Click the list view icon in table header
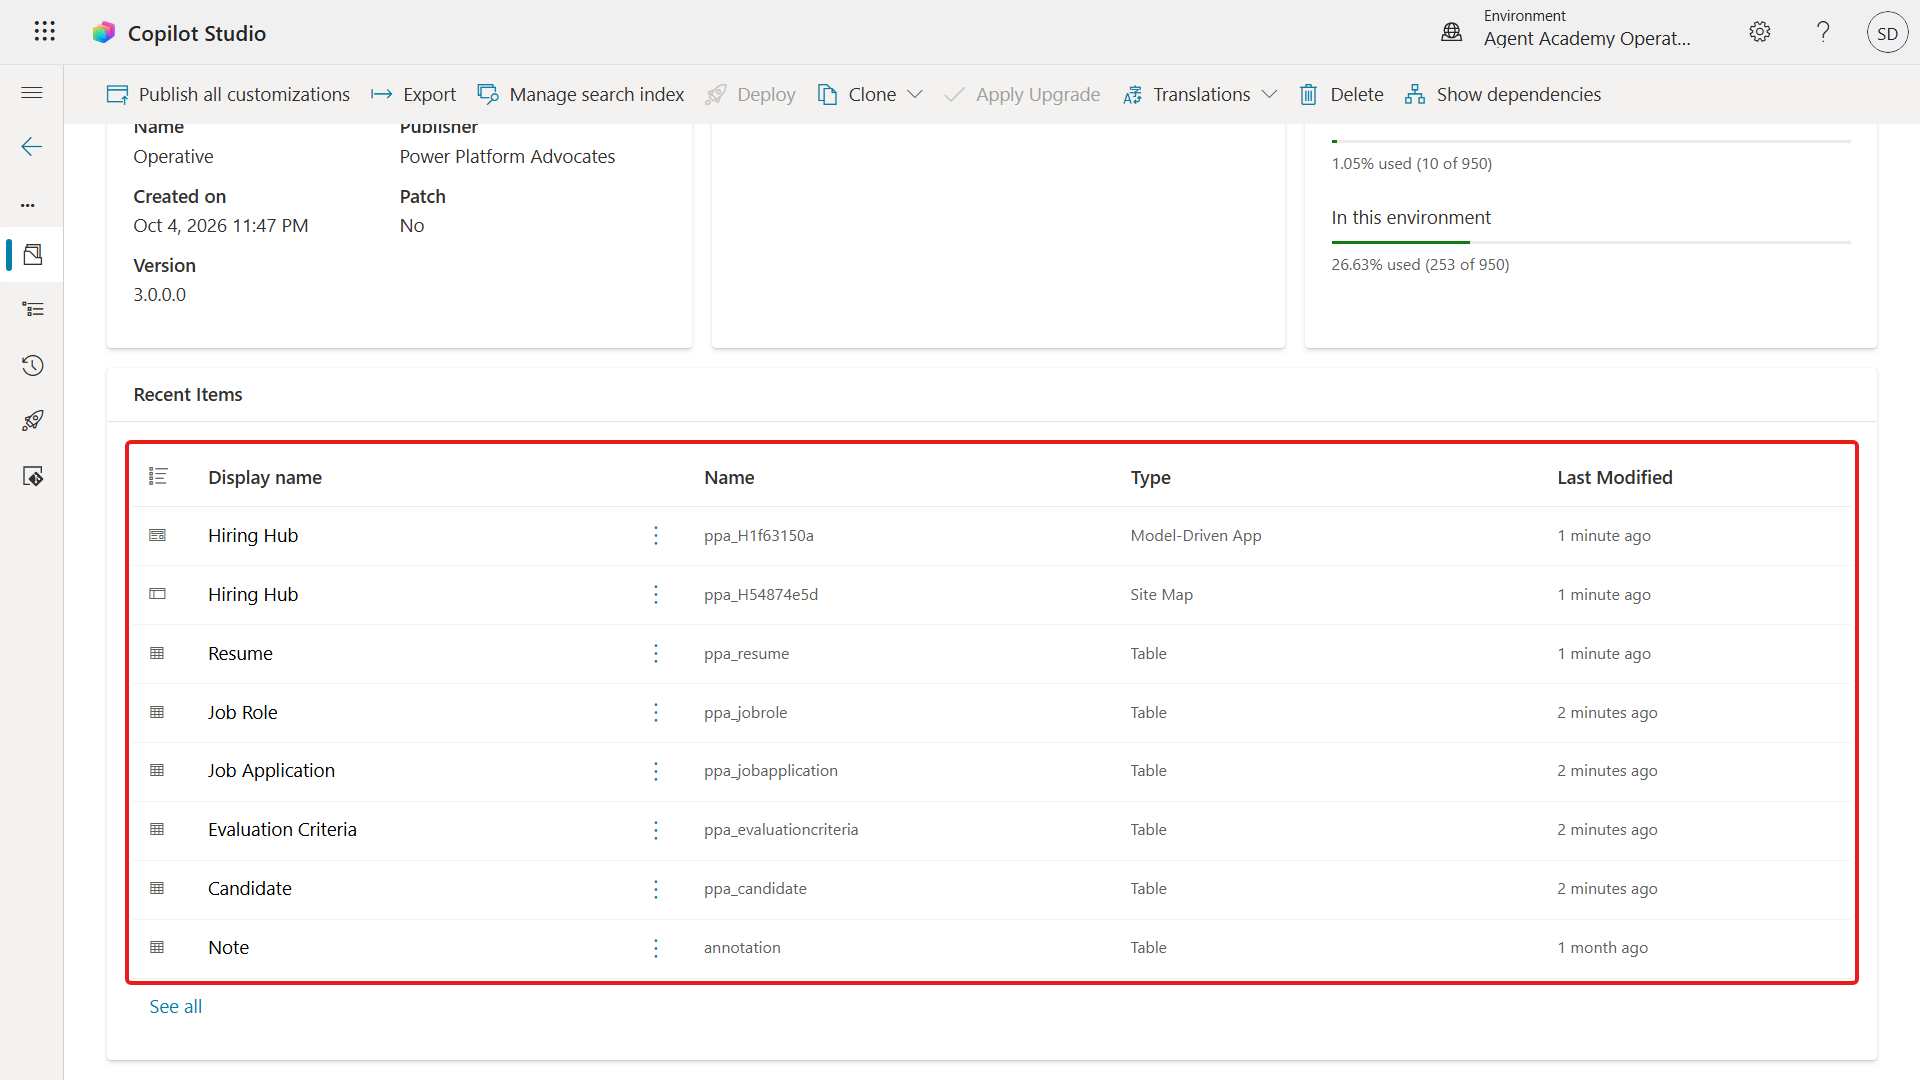Viewport: 1920px width, 1080px height. [158, 476]
